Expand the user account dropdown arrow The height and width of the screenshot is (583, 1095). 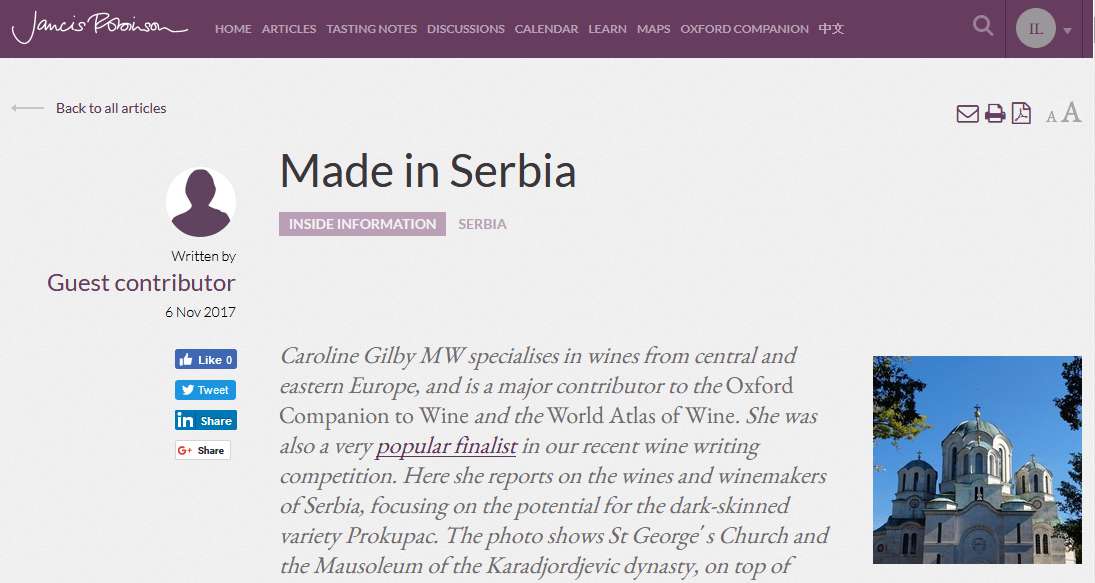(x=1068, y=30)
